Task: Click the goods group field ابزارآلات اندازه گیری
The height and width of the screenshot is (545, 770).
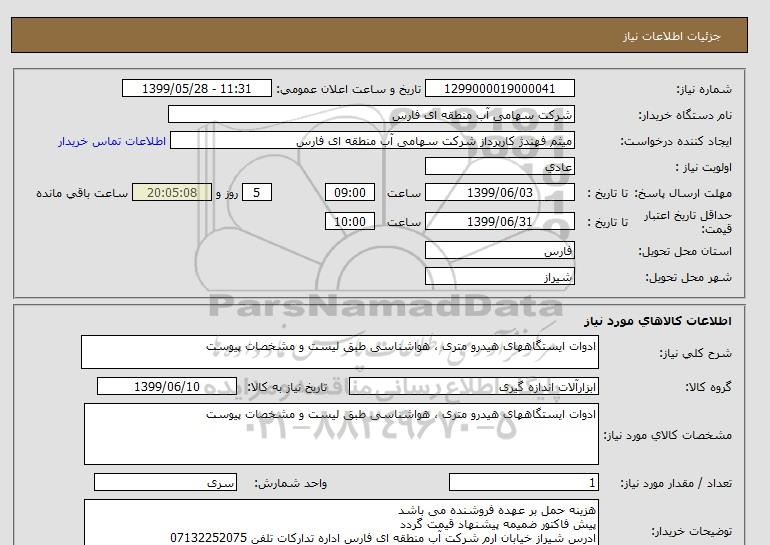Action: tap(473, 386)
